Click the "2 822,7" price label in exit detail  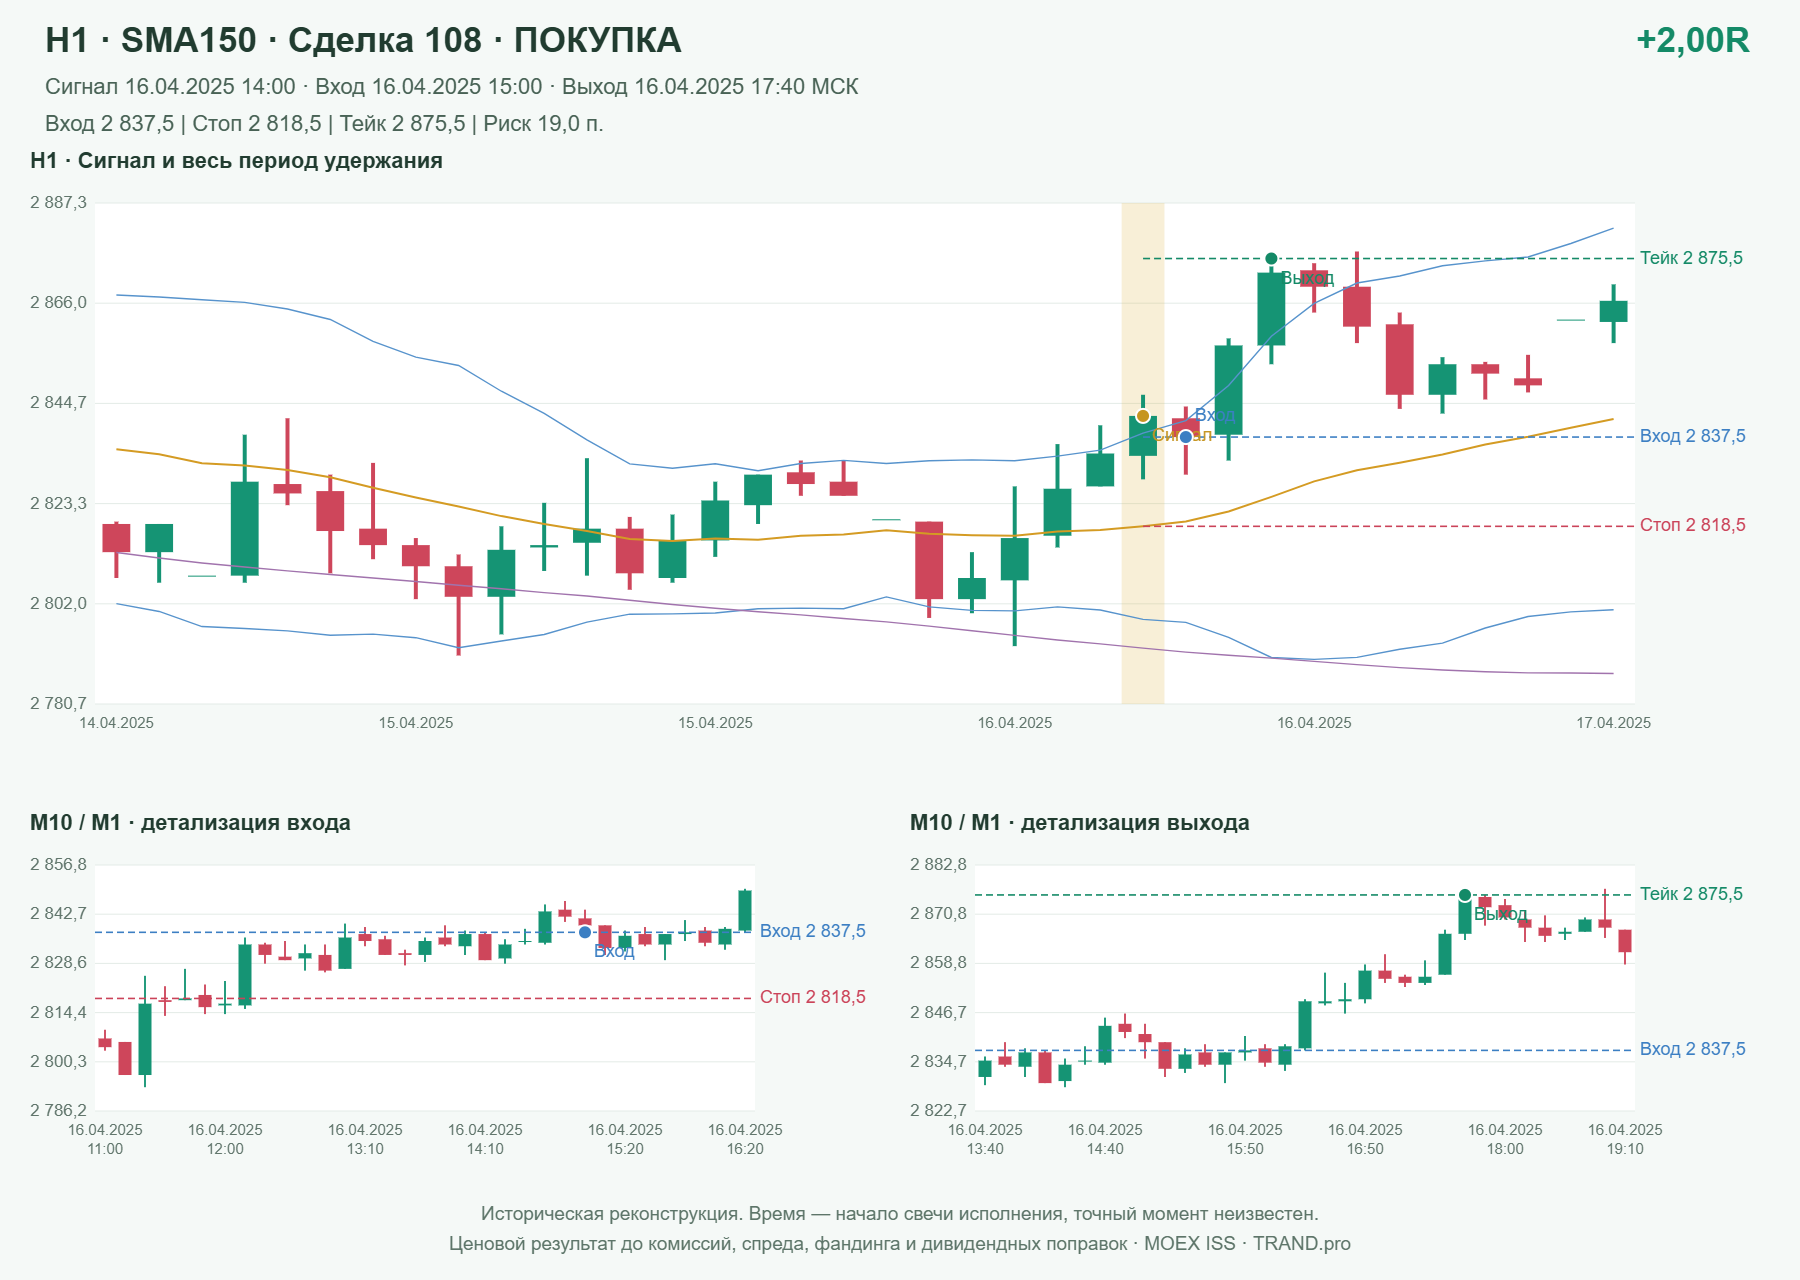click(x=938, y=1111)
